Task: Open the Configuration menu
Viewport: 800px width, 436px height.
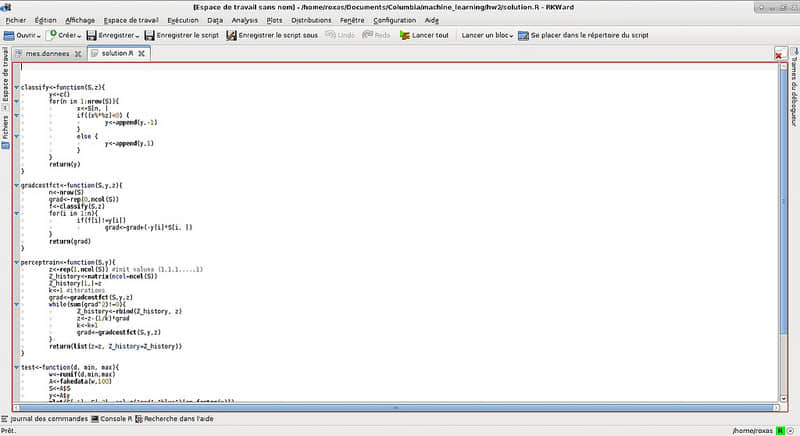Action: [x=394, y=20]
